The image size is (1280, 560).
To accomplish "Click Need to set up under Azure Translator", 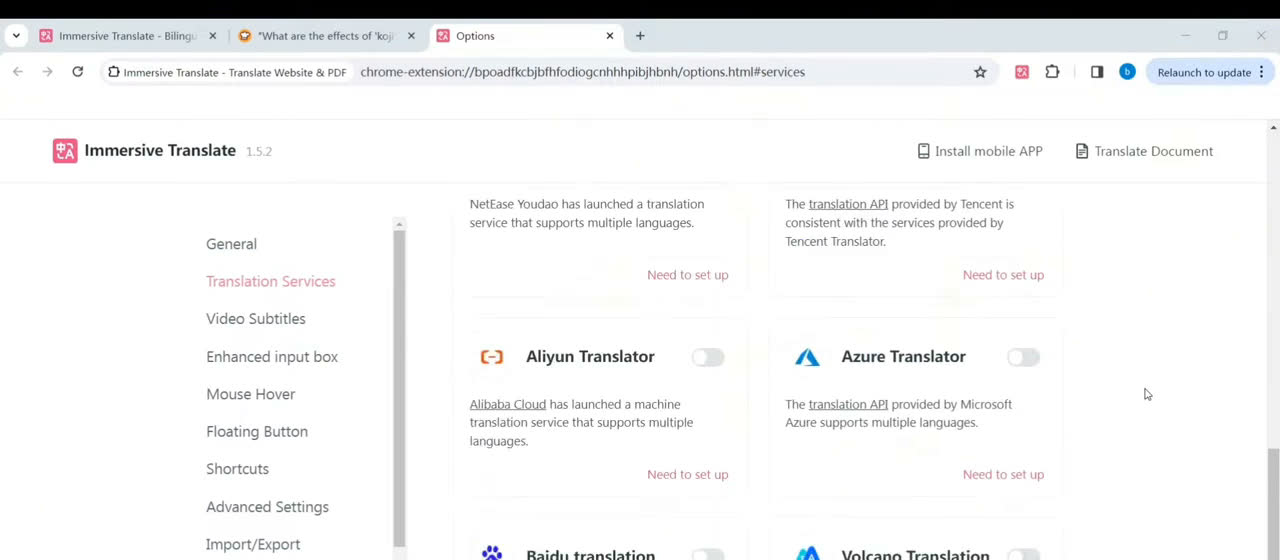I will click(x=1003, y=475).
